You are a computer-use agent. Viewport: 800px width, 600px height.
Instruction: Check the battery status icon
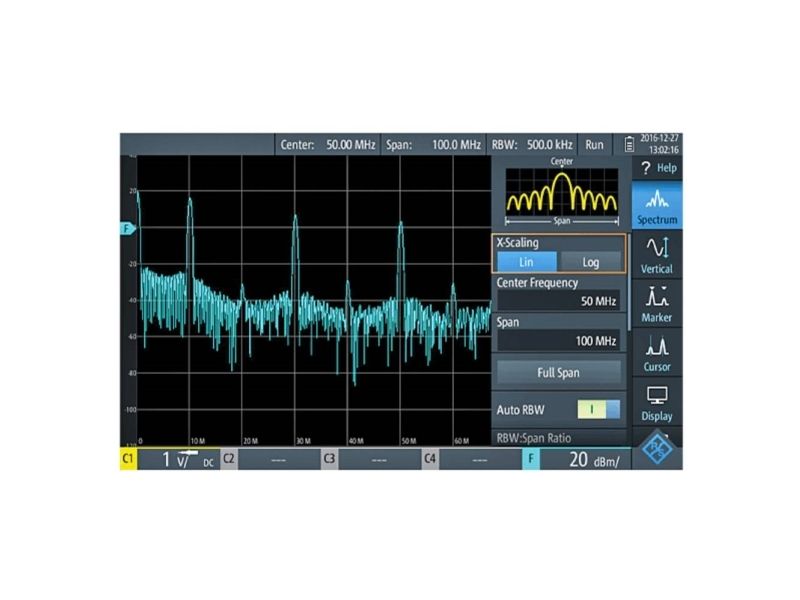click(x=630, y=144)
